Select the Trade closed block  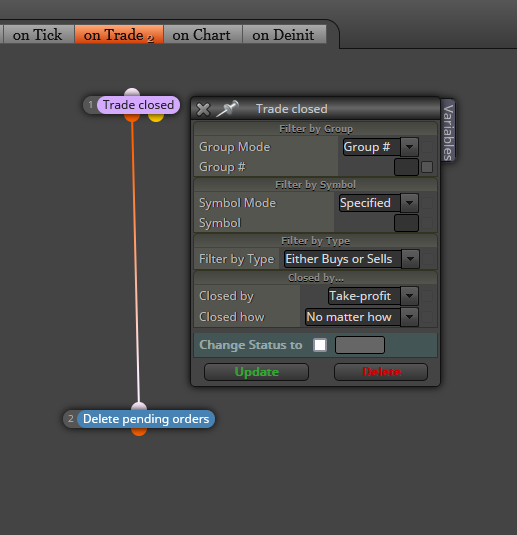pos(138,105)
